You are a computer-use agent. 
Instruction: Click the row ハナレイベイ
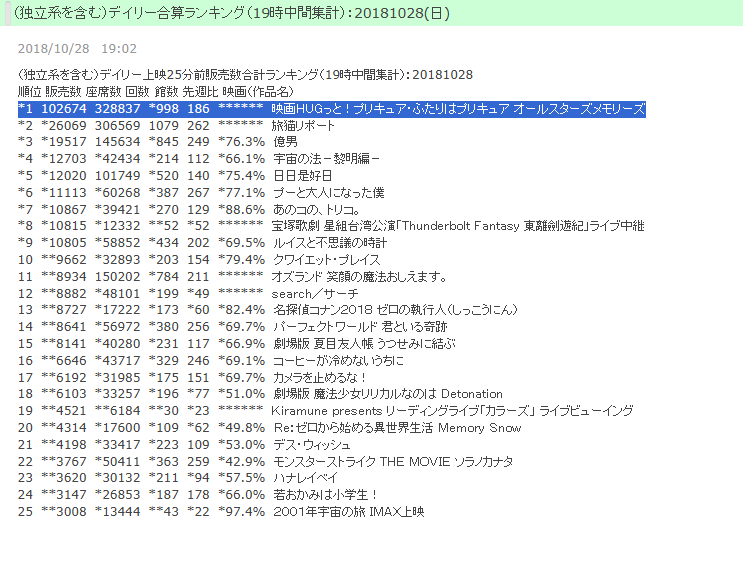point(178,478)
